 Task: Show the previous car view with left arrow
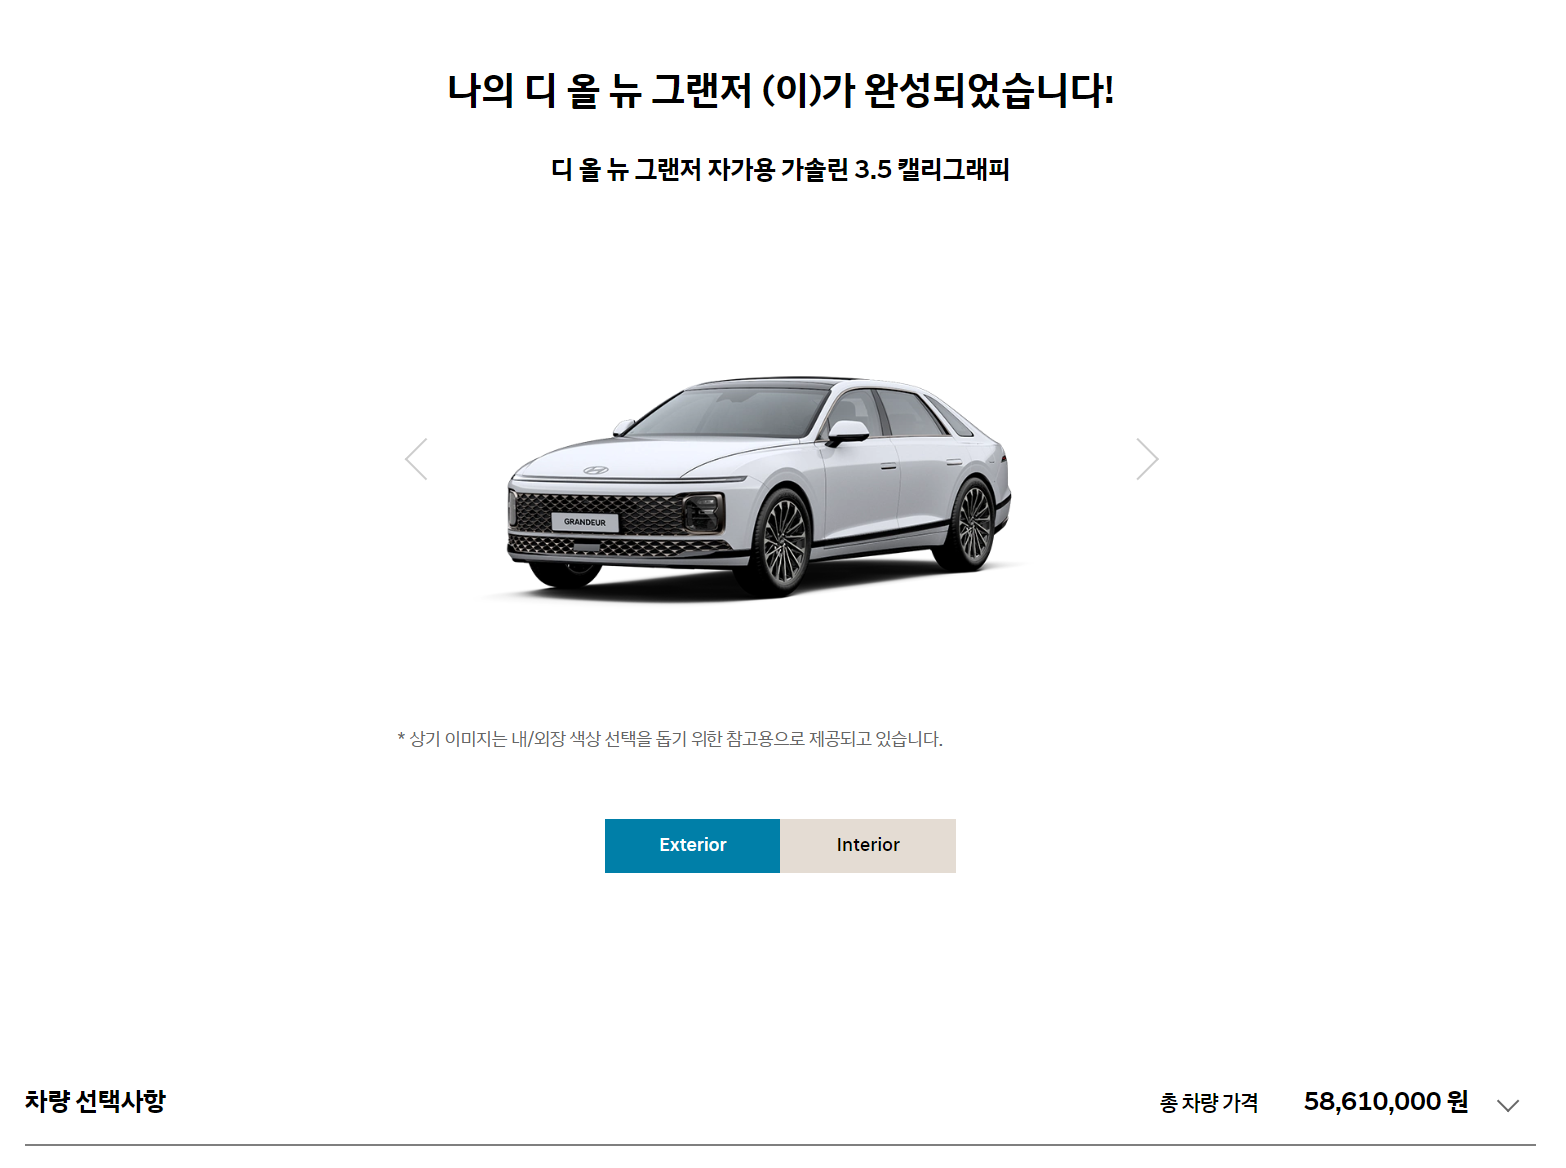point(416,459)
